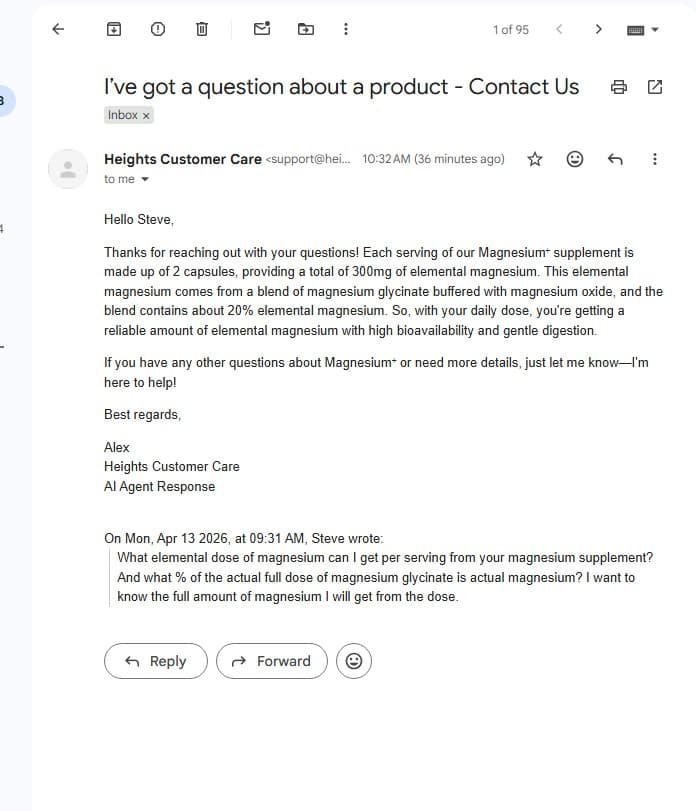Screen dimensions: 696x811
Task: Report this email as spam
Action: click(x=157, y=29)
